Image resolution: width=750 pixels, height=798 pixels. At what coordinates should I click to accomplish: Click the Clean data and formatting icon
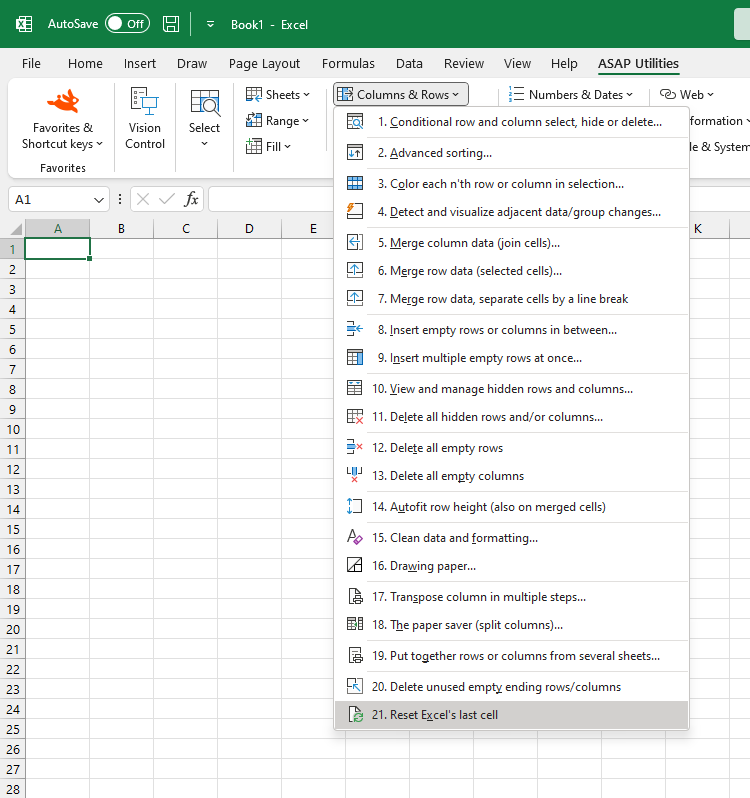coord(355,538)
